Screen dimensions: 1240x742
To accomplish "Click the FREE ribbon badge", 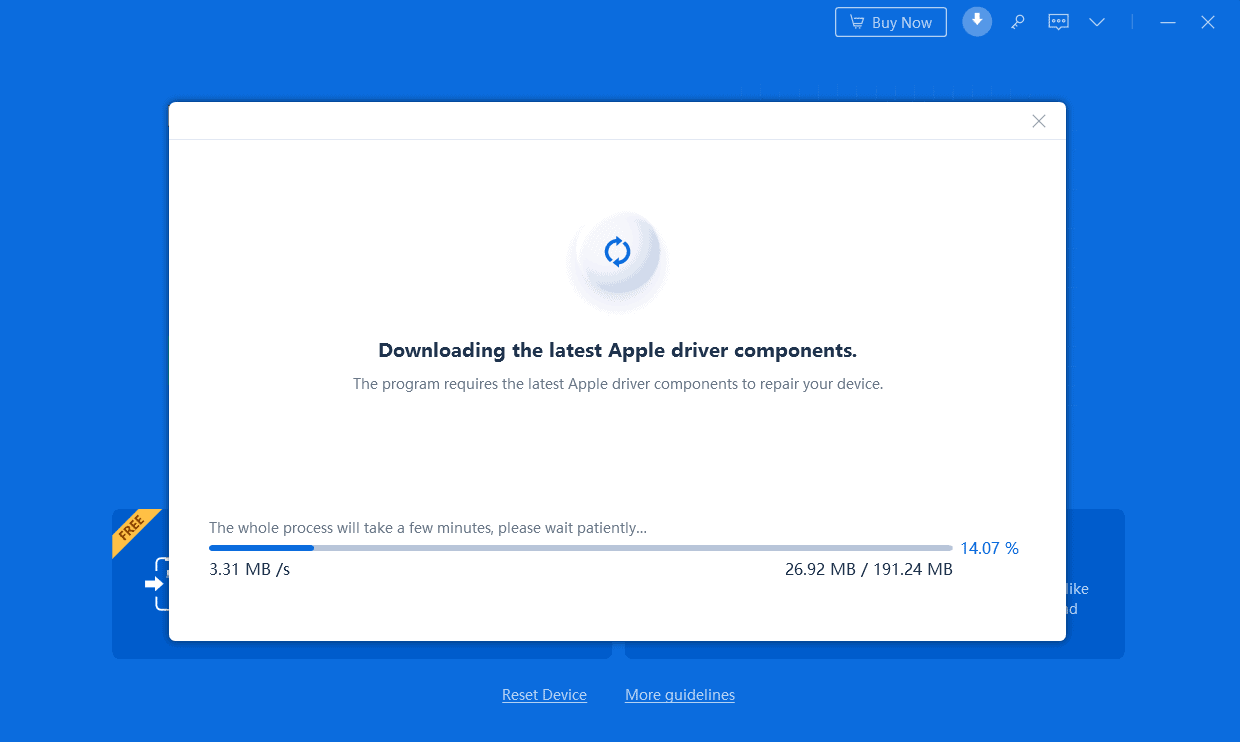I will [x=135, y=532].
